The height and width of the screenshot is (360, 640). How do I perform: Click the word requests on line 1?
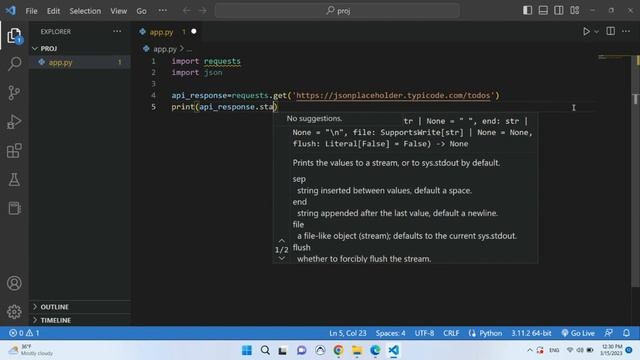pos(222,61)
